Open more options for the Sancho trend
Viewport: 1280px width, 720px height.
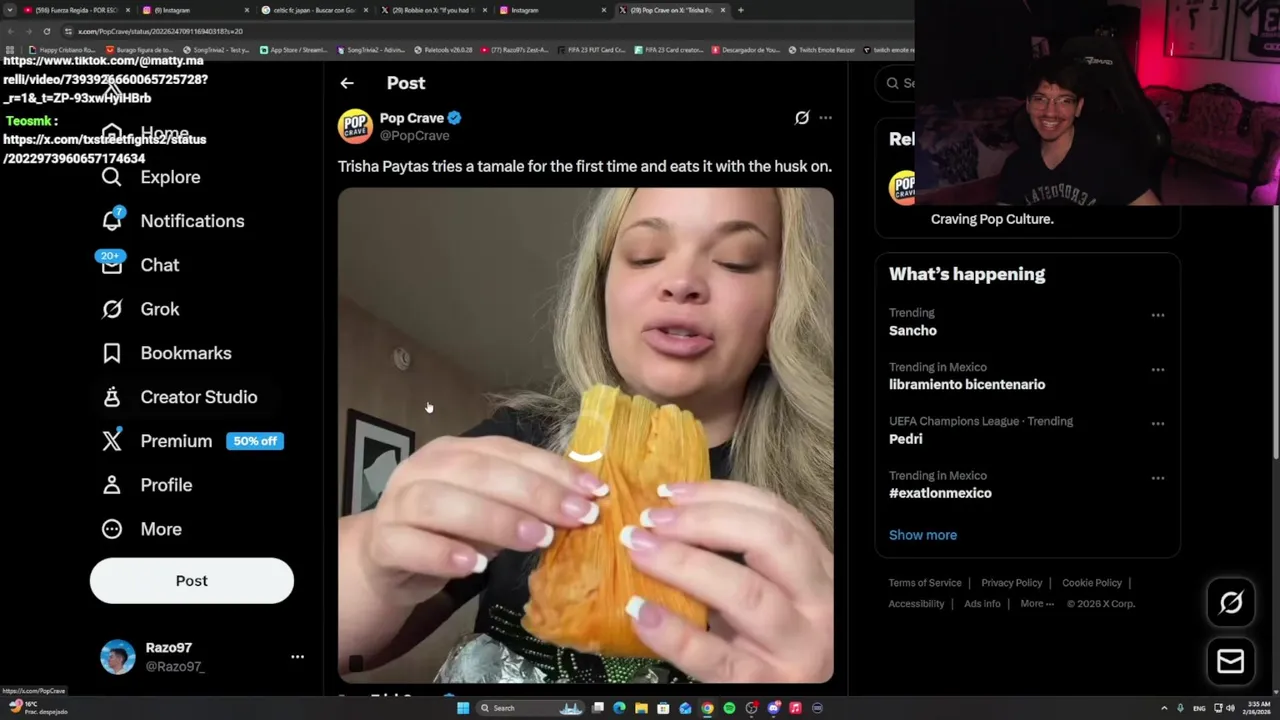pos(1157,315)
